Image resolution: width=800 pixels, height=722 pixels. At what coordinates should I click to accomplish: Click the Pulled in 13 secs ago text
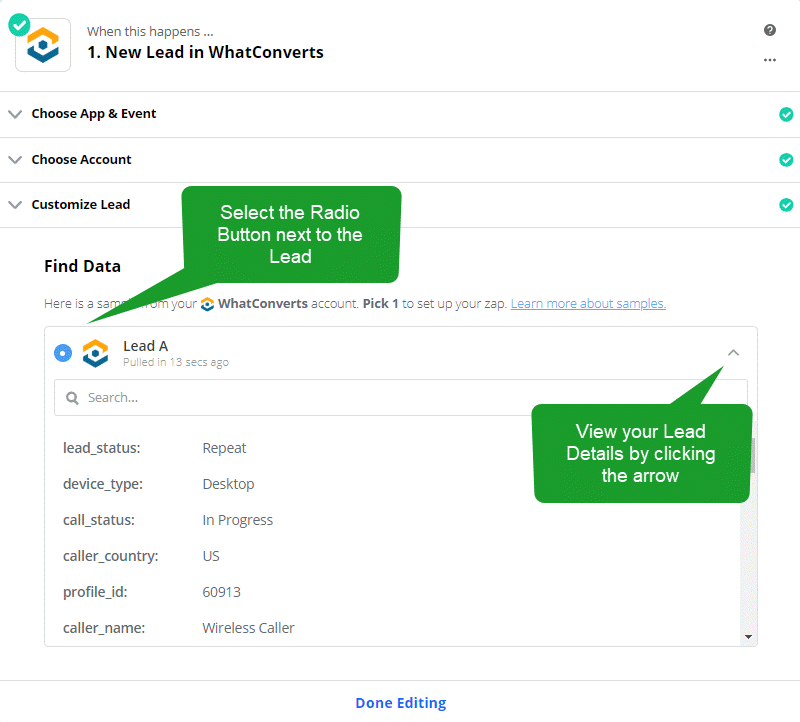(176, 362)
